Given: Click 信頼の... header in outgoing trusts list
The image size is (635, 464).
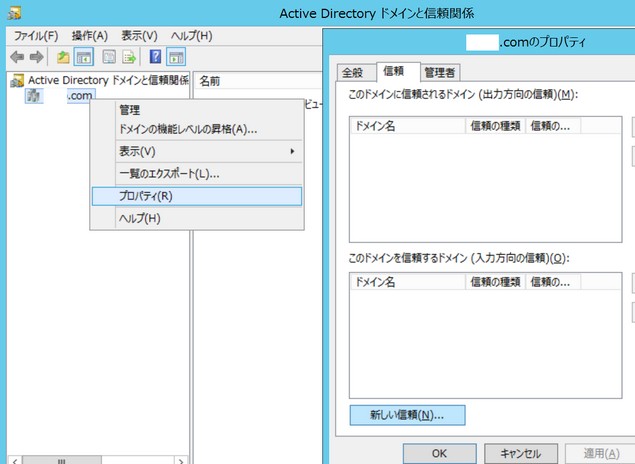Looking at the screenshot, I should [553, 126].
